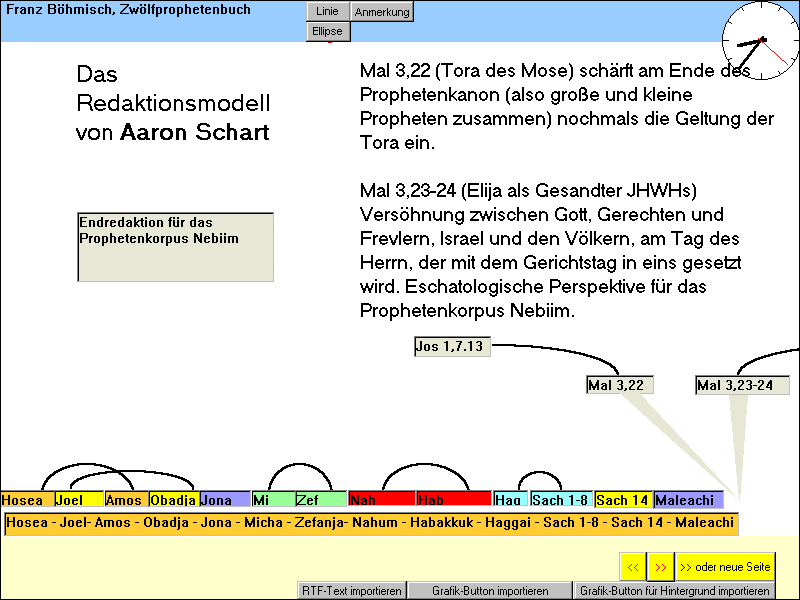This screenshot has width=800, height=600.
Task: Click '>> oder neue Seite' button
Action: [725, 567]
